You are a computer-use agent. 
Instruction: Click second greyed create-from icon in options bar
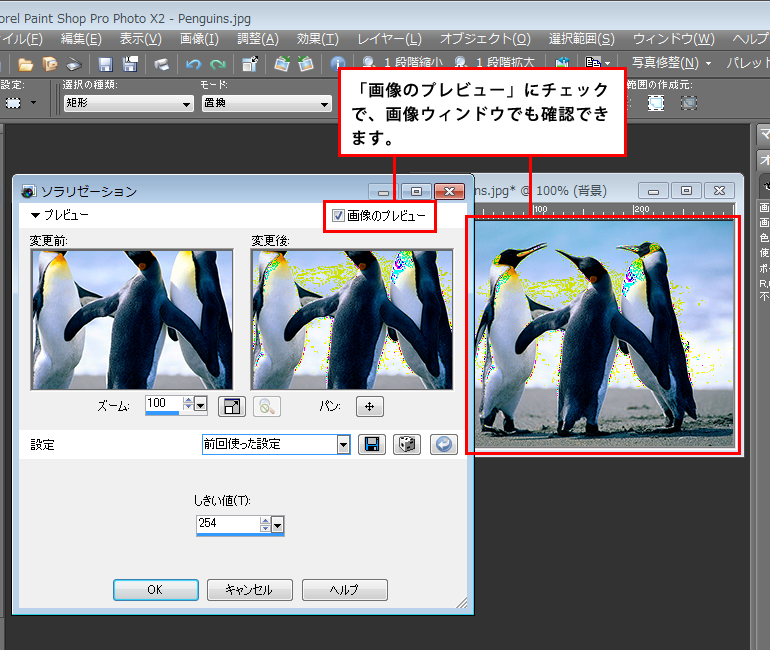pyautogui.click(x=689, y=103)
